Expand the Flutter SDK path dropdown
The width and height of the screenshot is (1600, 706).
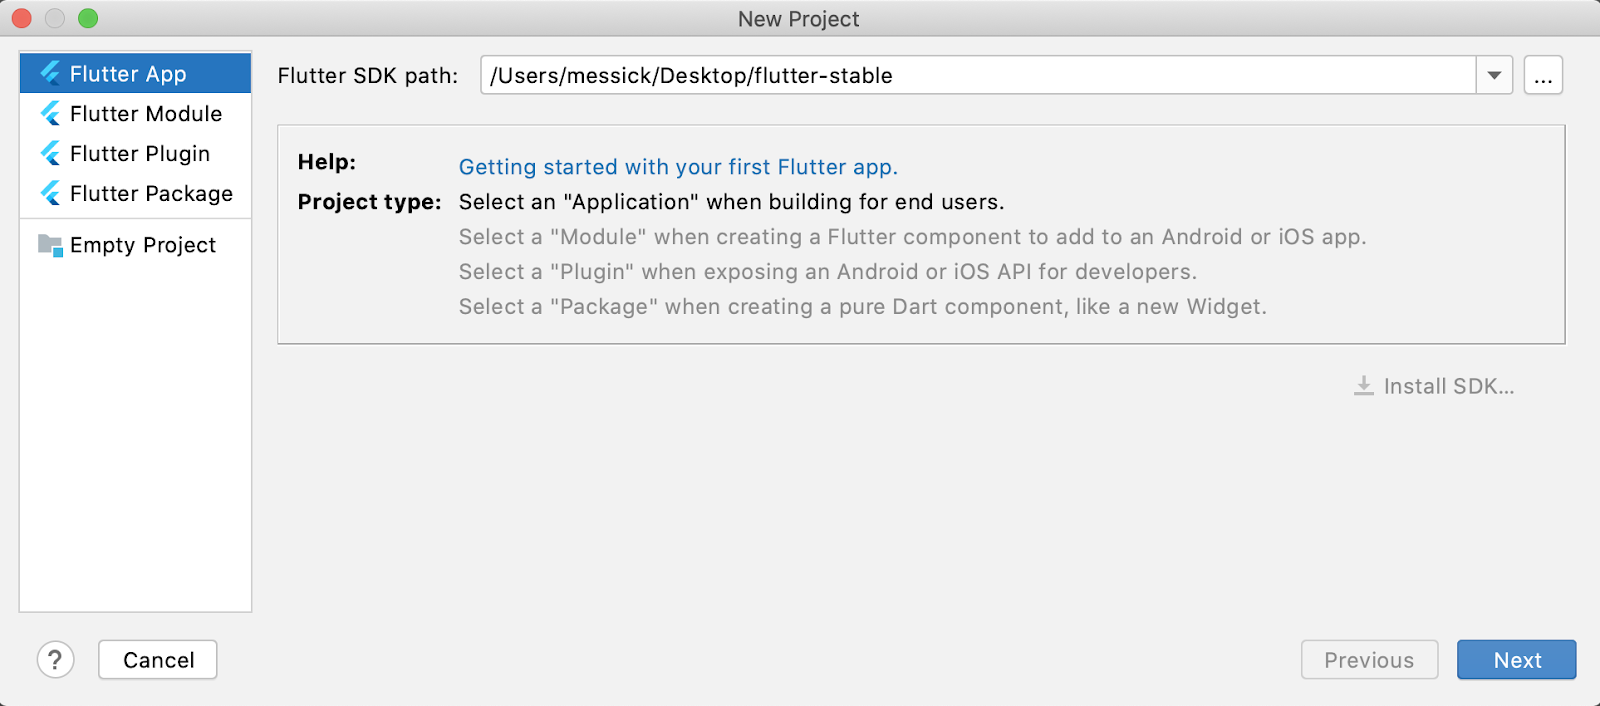(x=1494, y=76)
